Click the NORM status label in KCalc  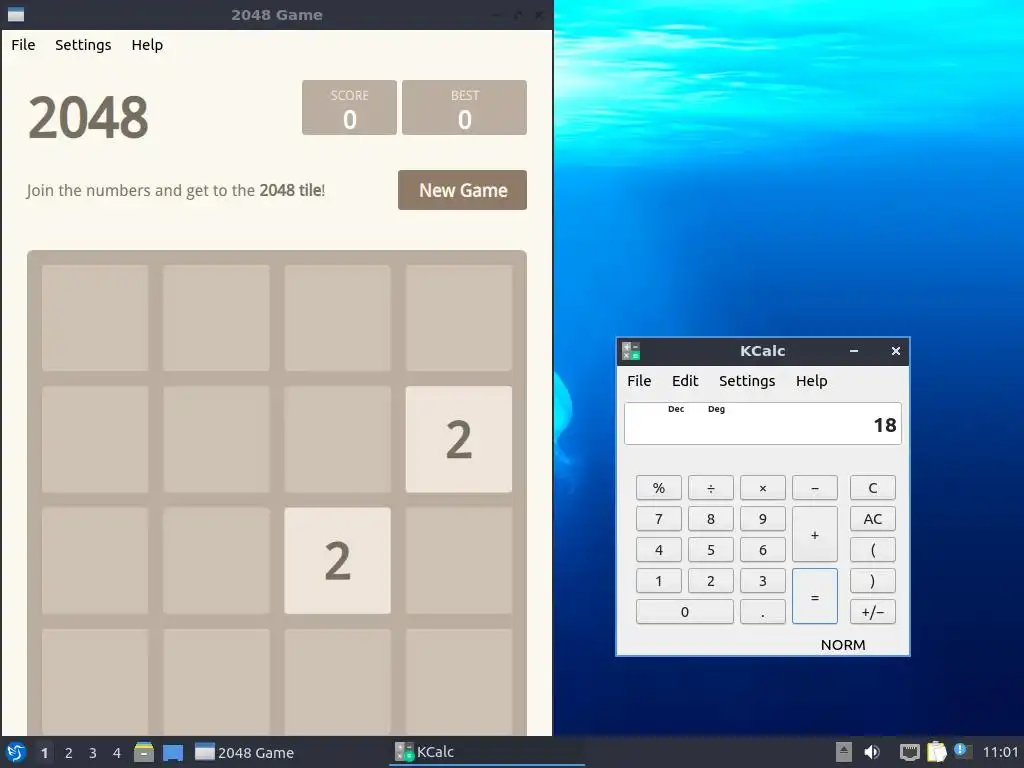pos(843,645)
